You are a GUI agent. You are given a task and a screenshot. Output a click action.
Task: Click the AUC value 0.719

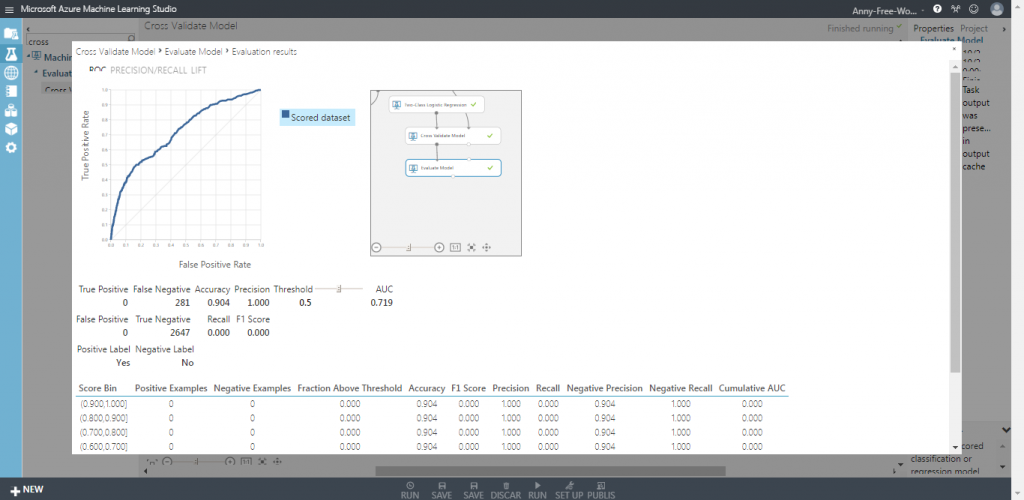(381, 303)
